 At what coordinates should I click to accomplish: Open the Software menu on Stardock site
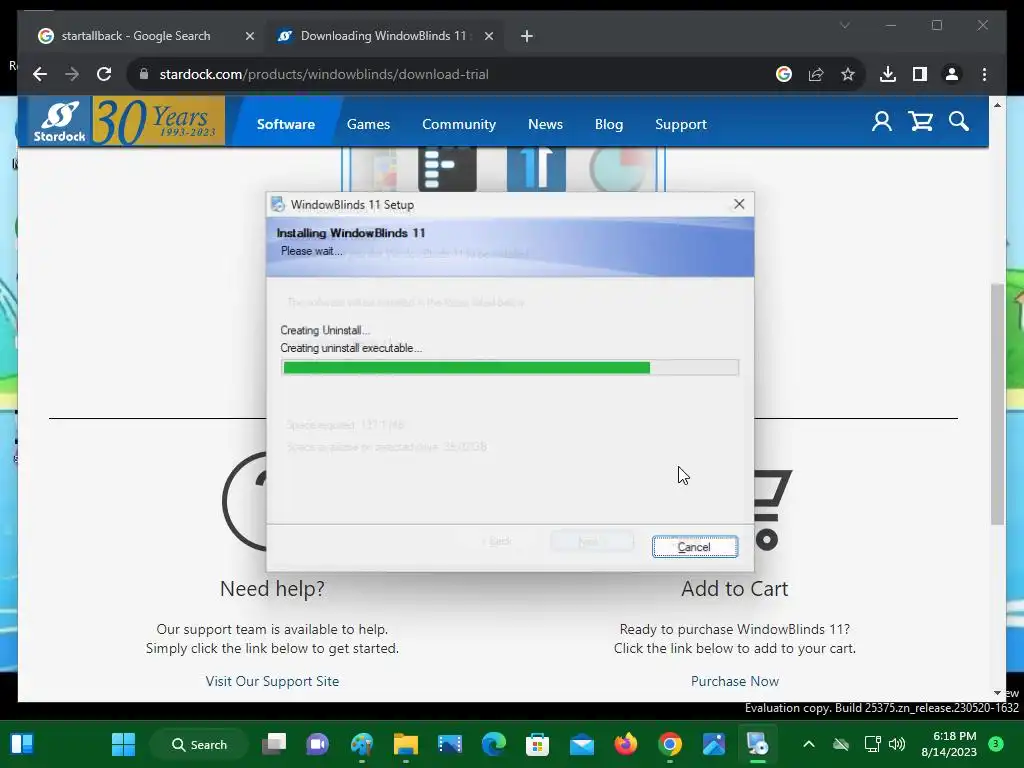pyautogui.click(x=285, y=124)
